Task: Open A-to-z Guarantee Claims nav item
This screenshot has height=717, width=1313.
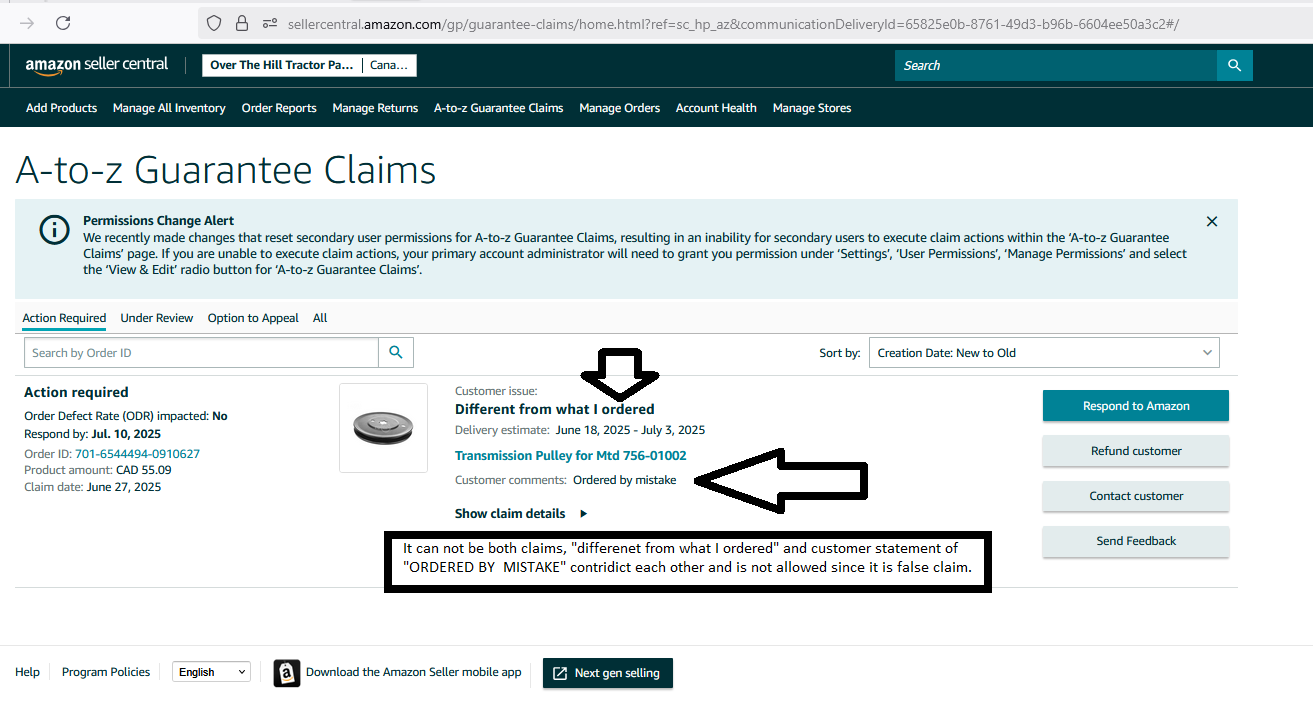Action: pos(498,108)
